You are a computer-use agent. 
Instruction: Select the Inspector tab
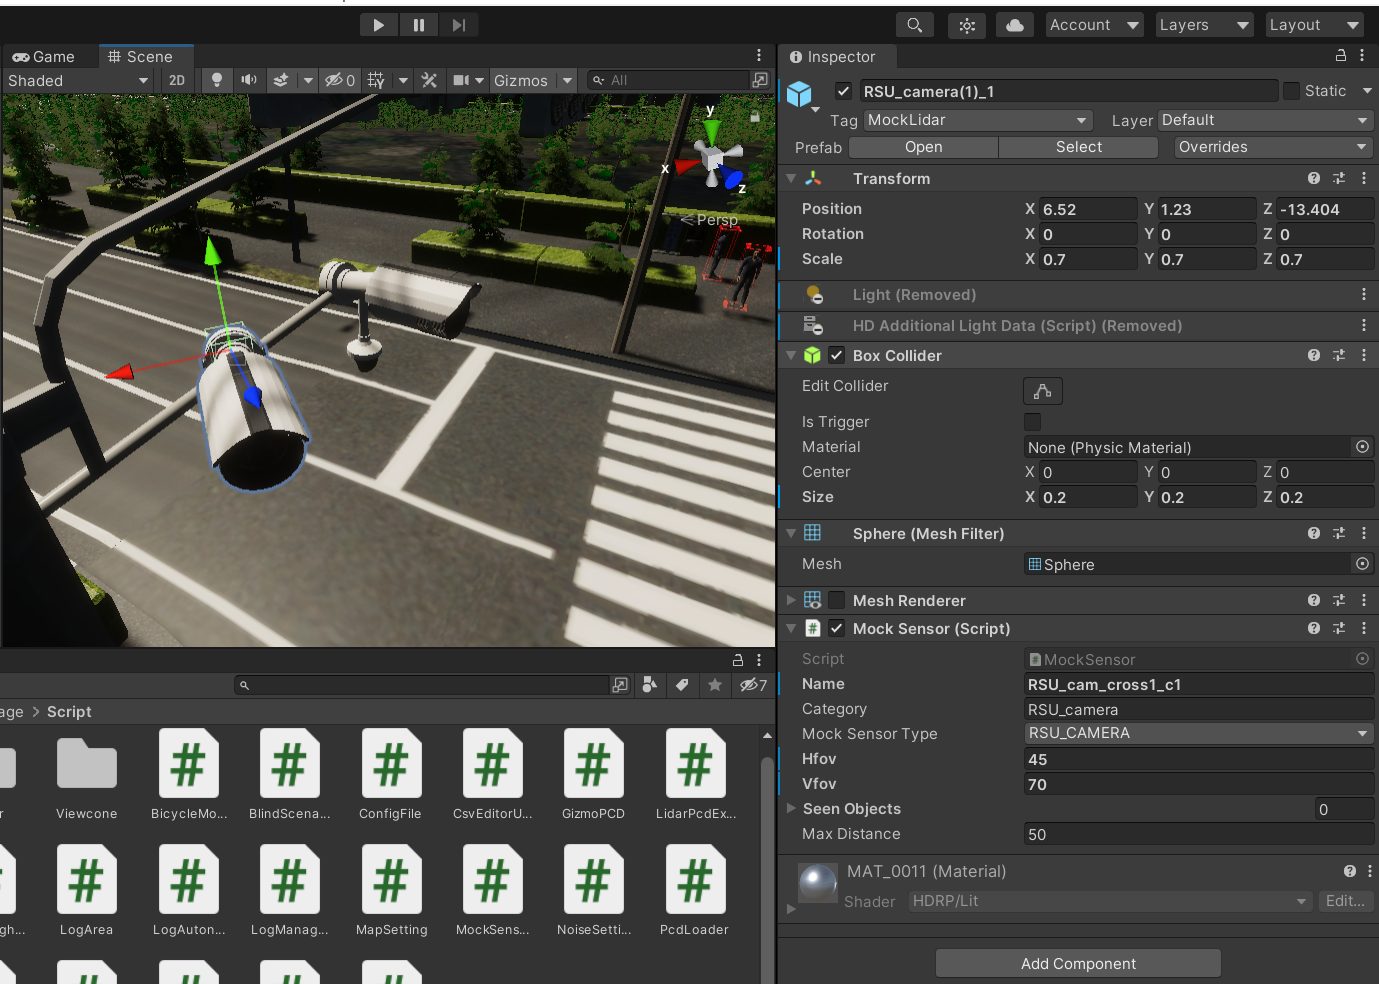[x=837, y=56]
